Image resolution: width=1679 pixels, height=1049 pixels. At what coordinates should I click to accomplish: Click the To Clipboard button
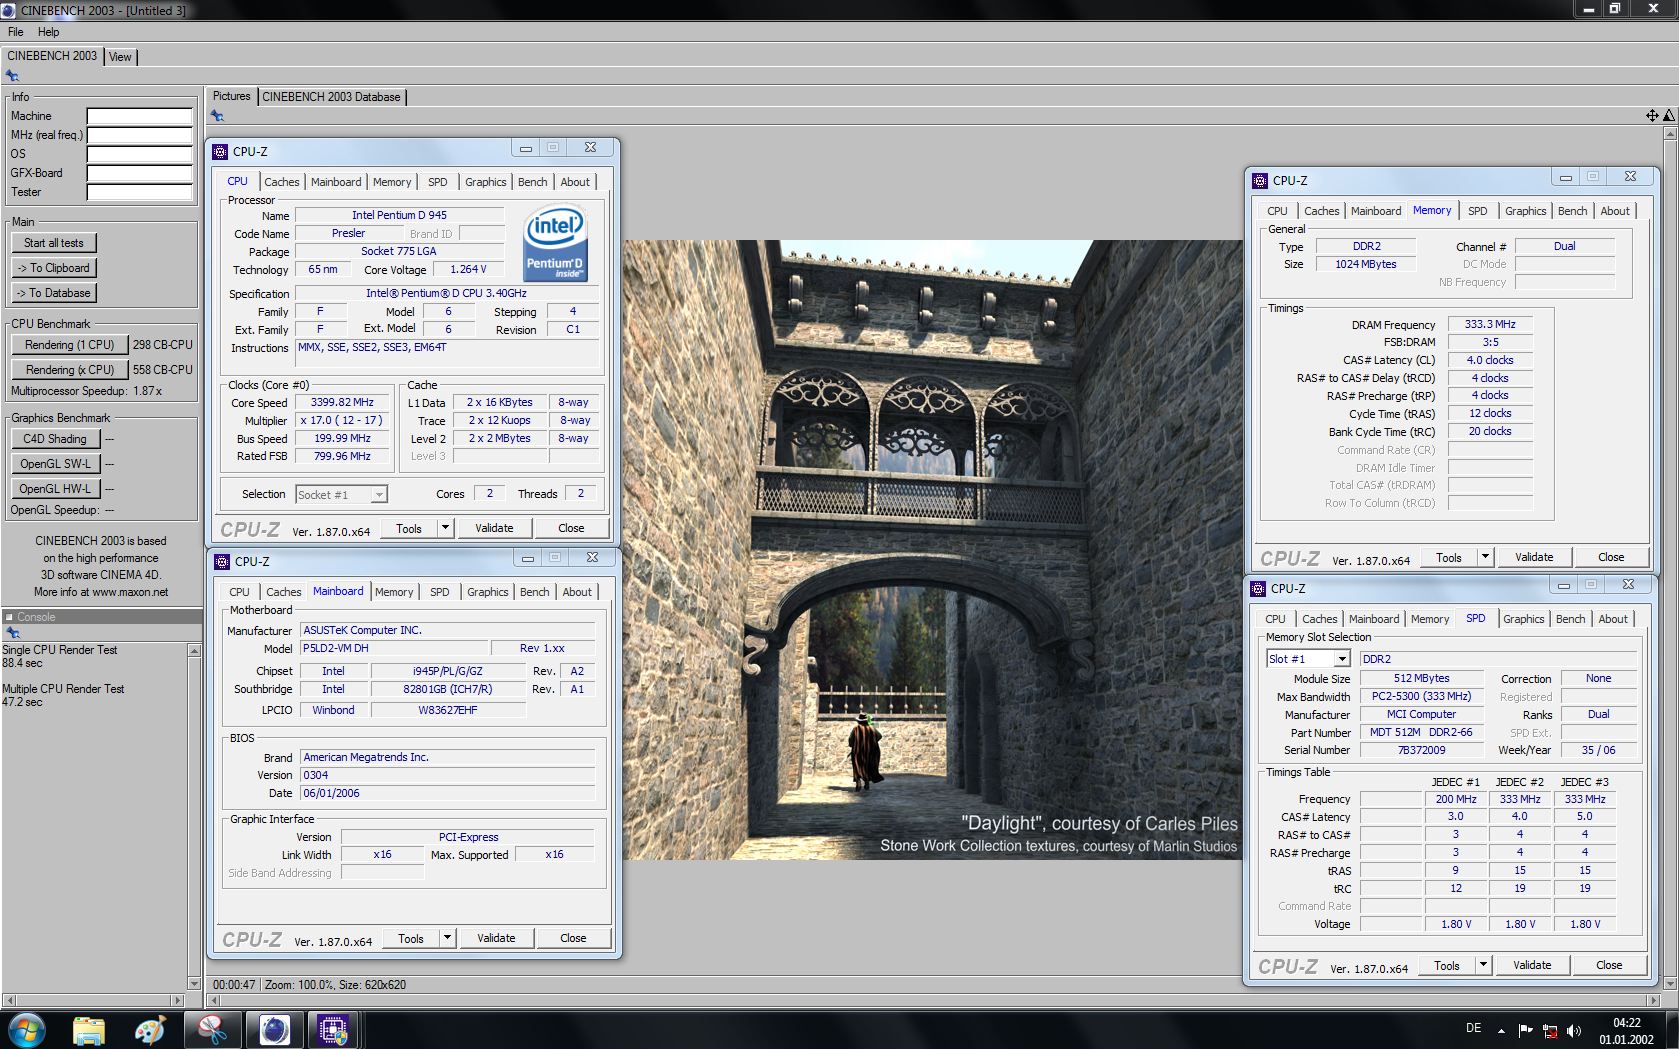[54, 268]
